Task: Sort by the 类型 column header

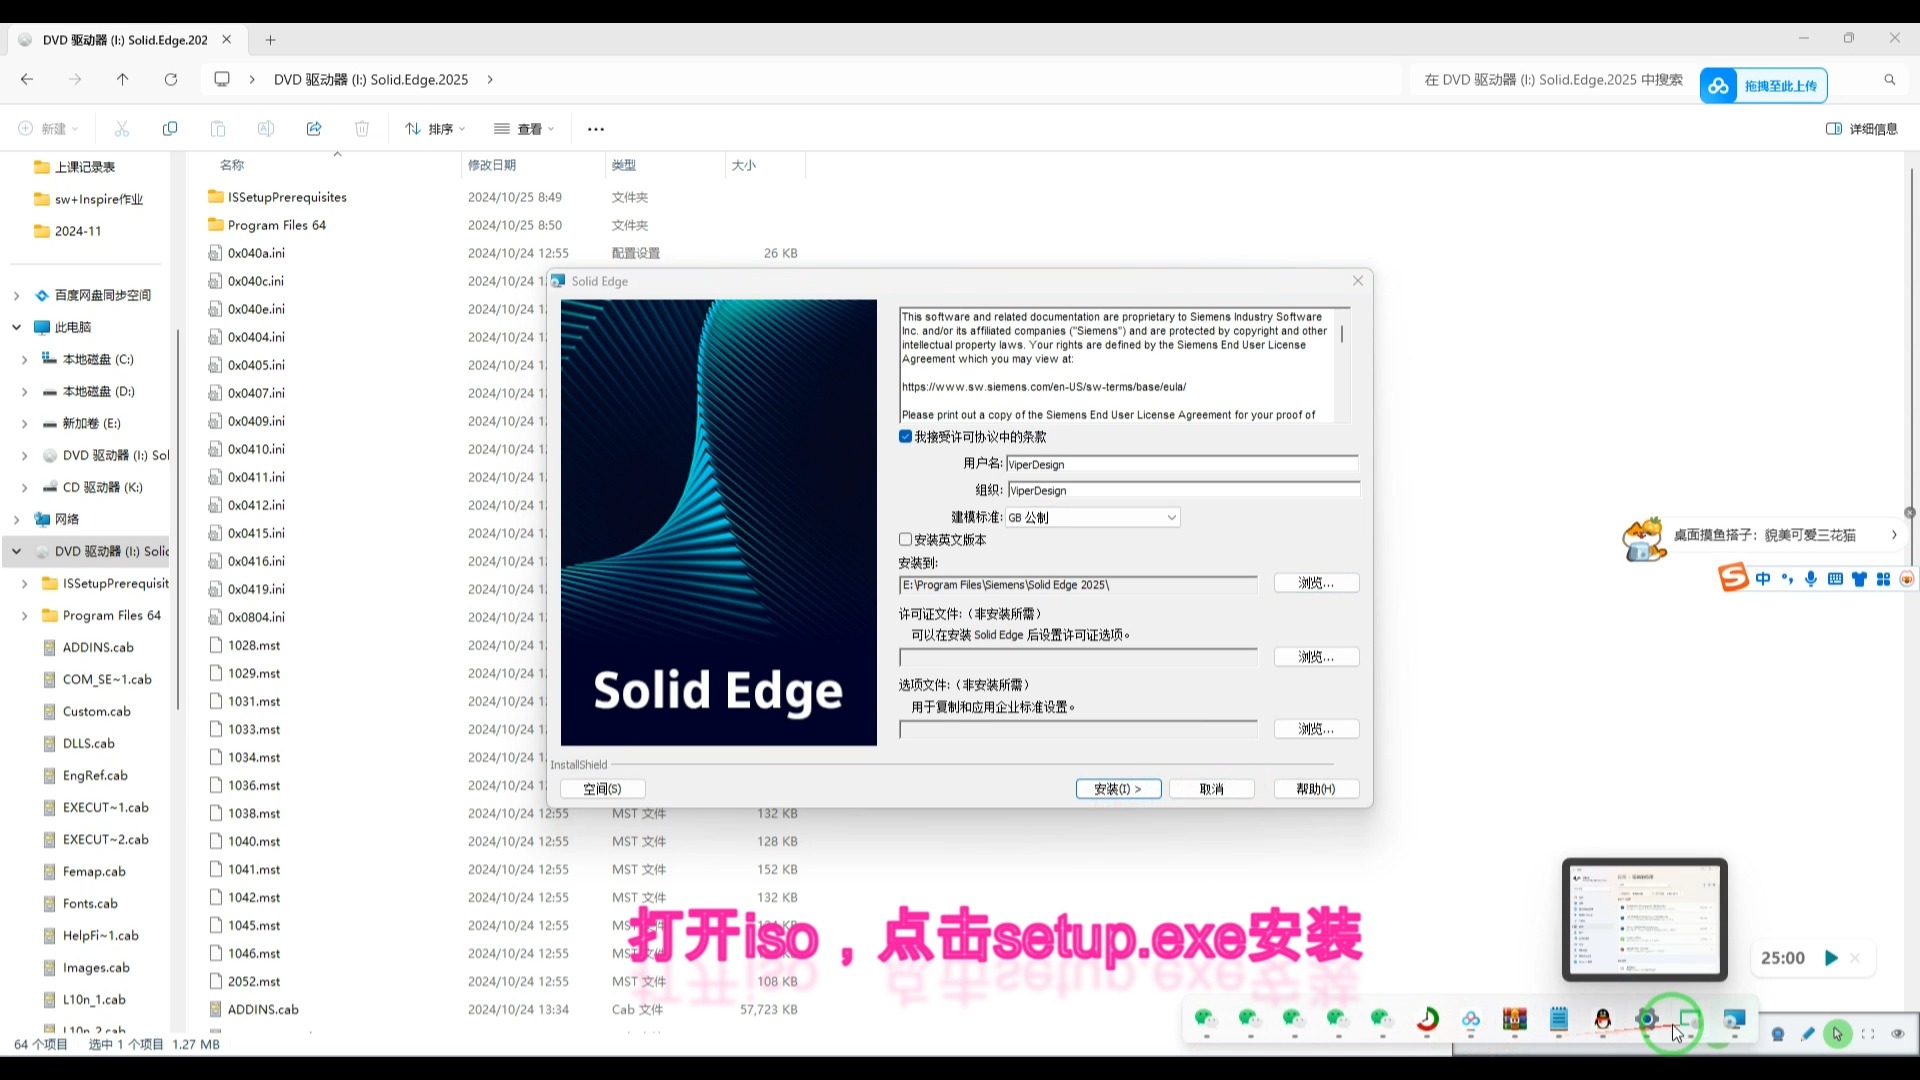Action: (x=624, y=165)
